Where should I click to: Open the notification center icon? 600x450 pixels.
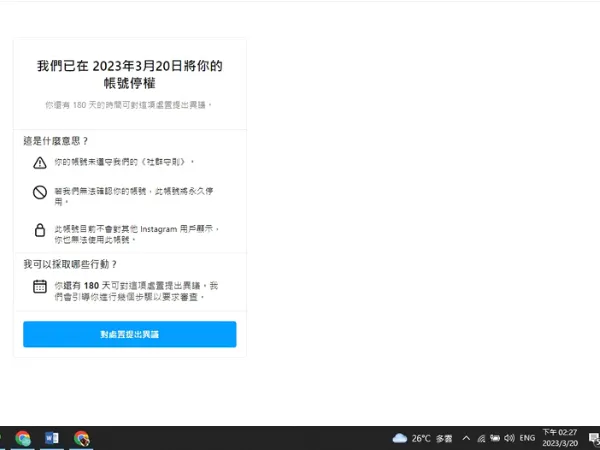pyautogui.click(x=594, y=438)
